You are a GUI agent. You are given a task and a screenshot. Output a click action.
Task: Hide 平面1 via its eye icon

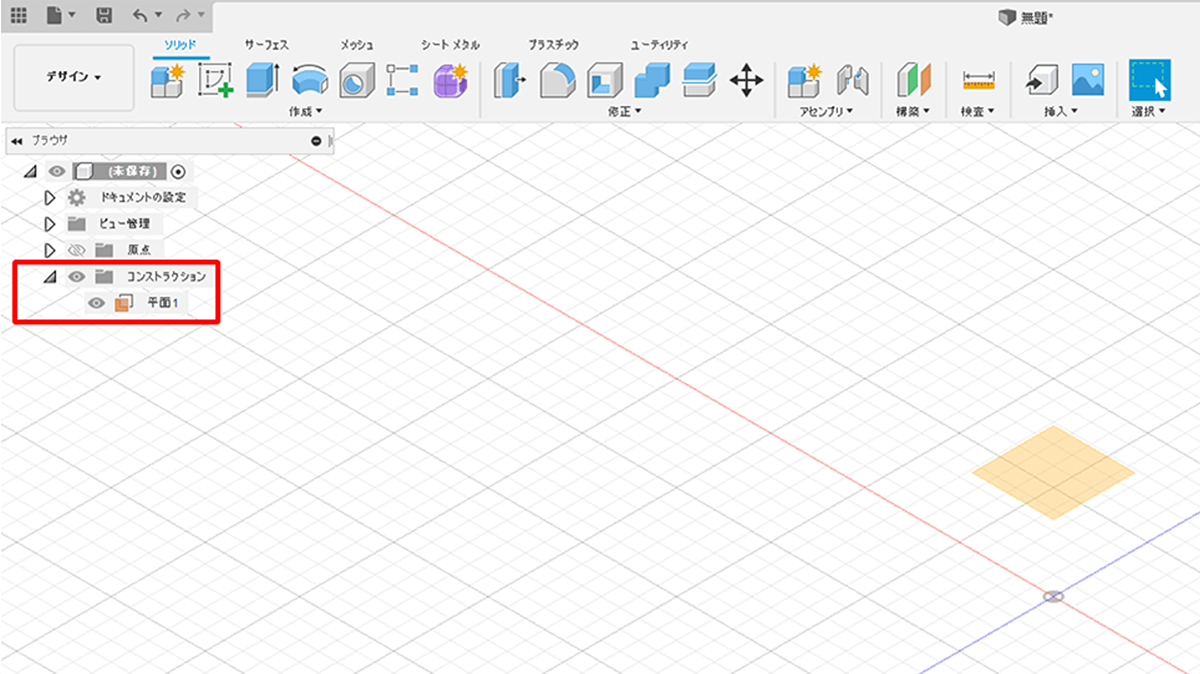97,302
